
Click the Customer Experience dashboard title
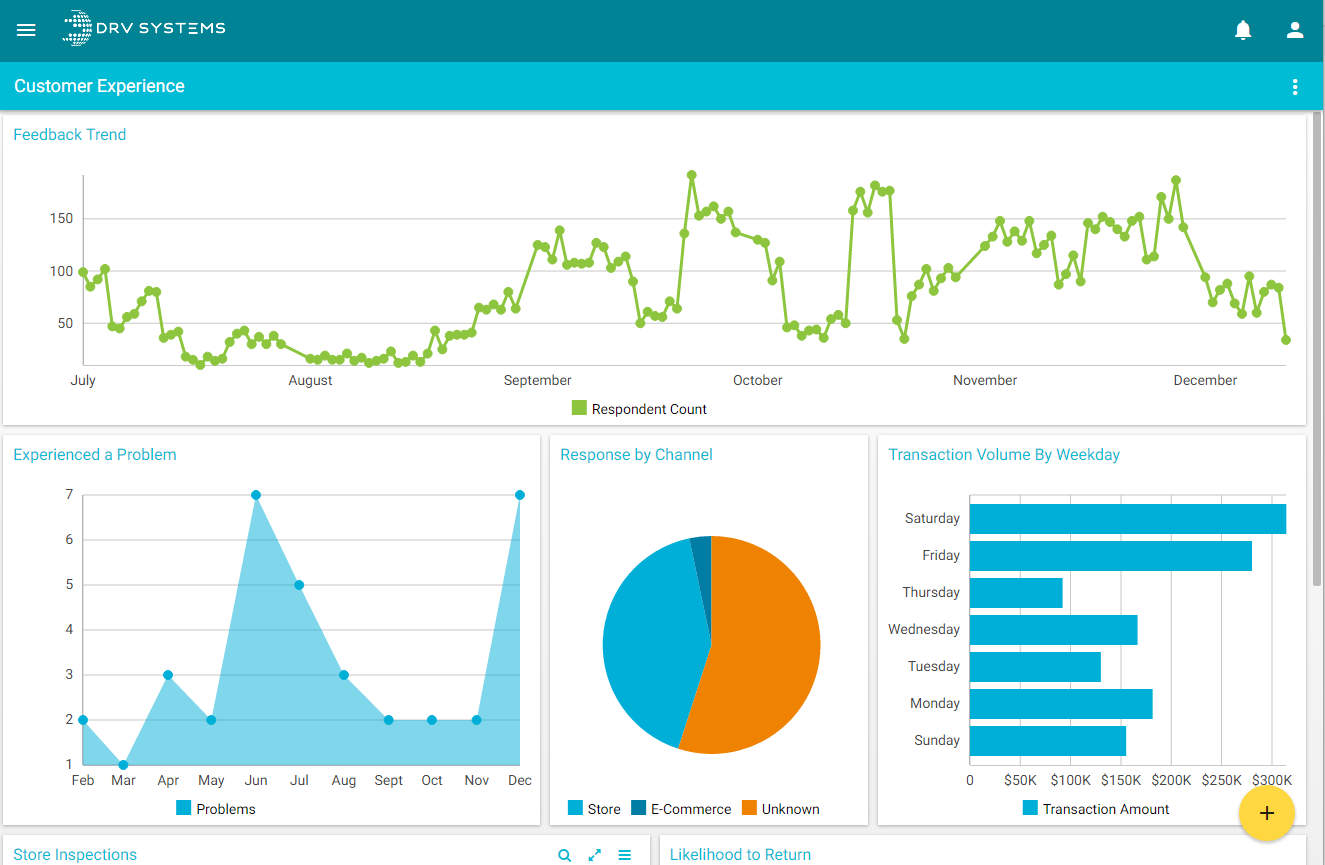(99, 86)
